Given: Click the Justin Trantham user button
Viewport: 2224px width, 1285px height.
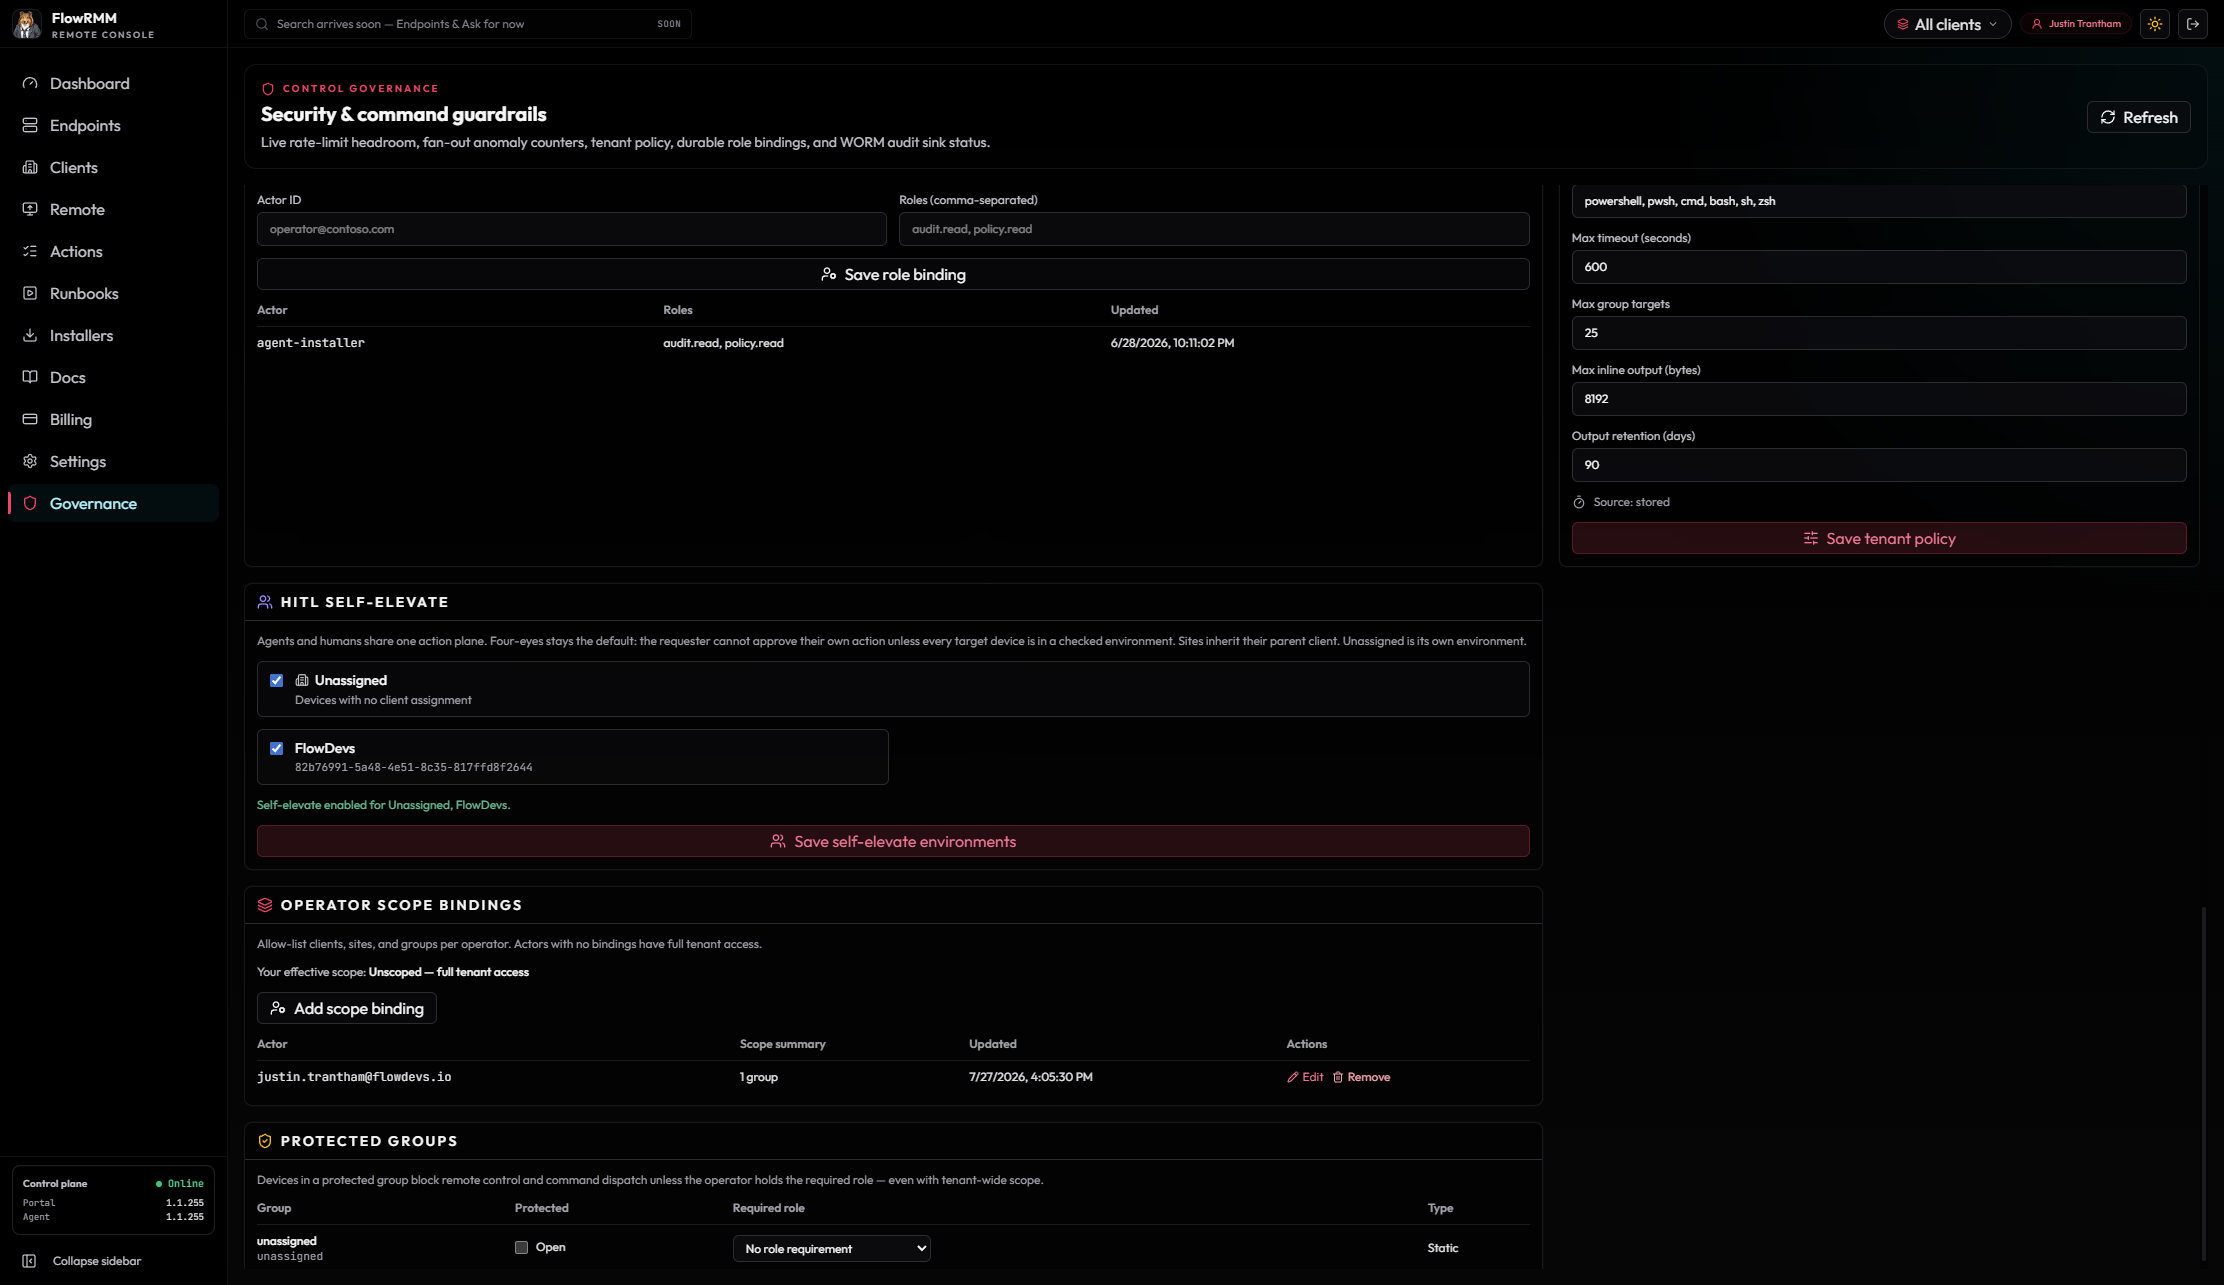Looking at the screenshot, I should (2075, 24).
